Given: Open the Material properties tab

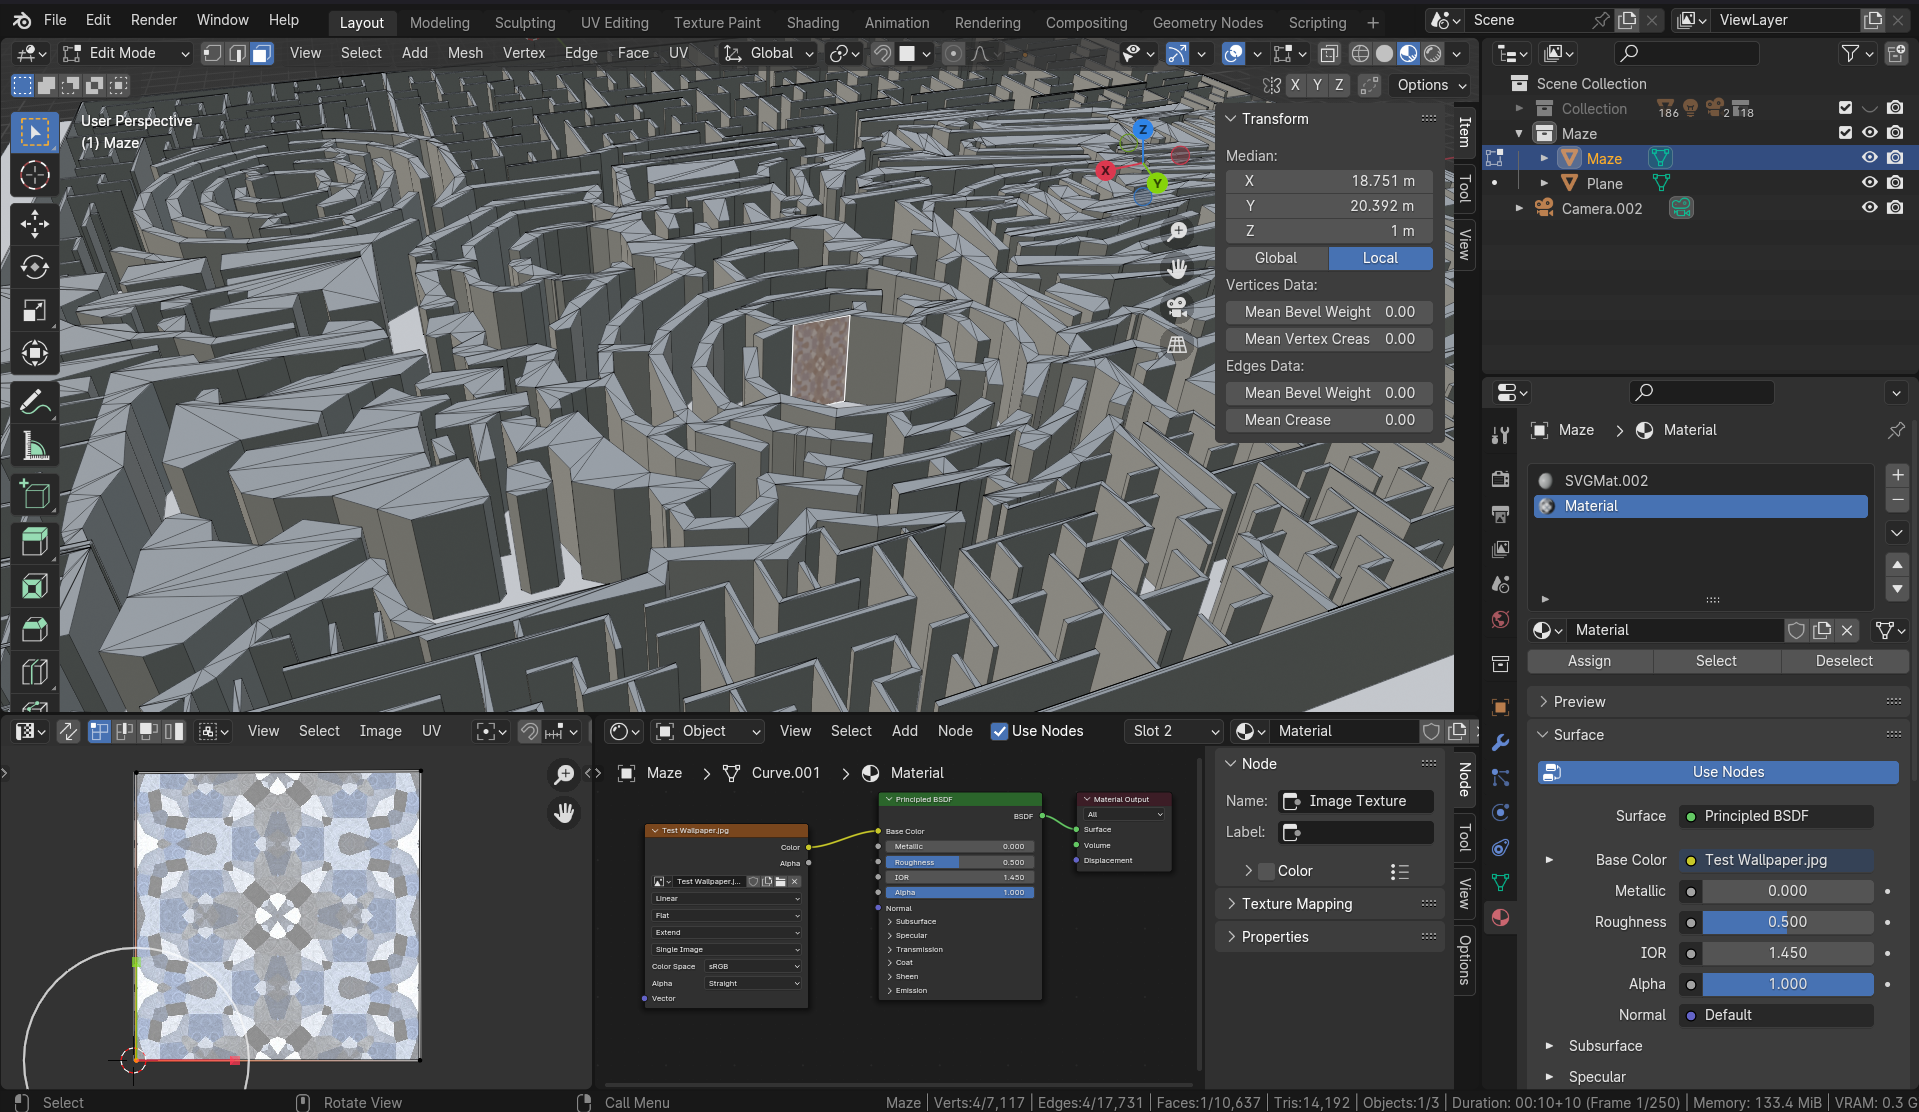Looking at the screenshot, I should [1500, 917].
